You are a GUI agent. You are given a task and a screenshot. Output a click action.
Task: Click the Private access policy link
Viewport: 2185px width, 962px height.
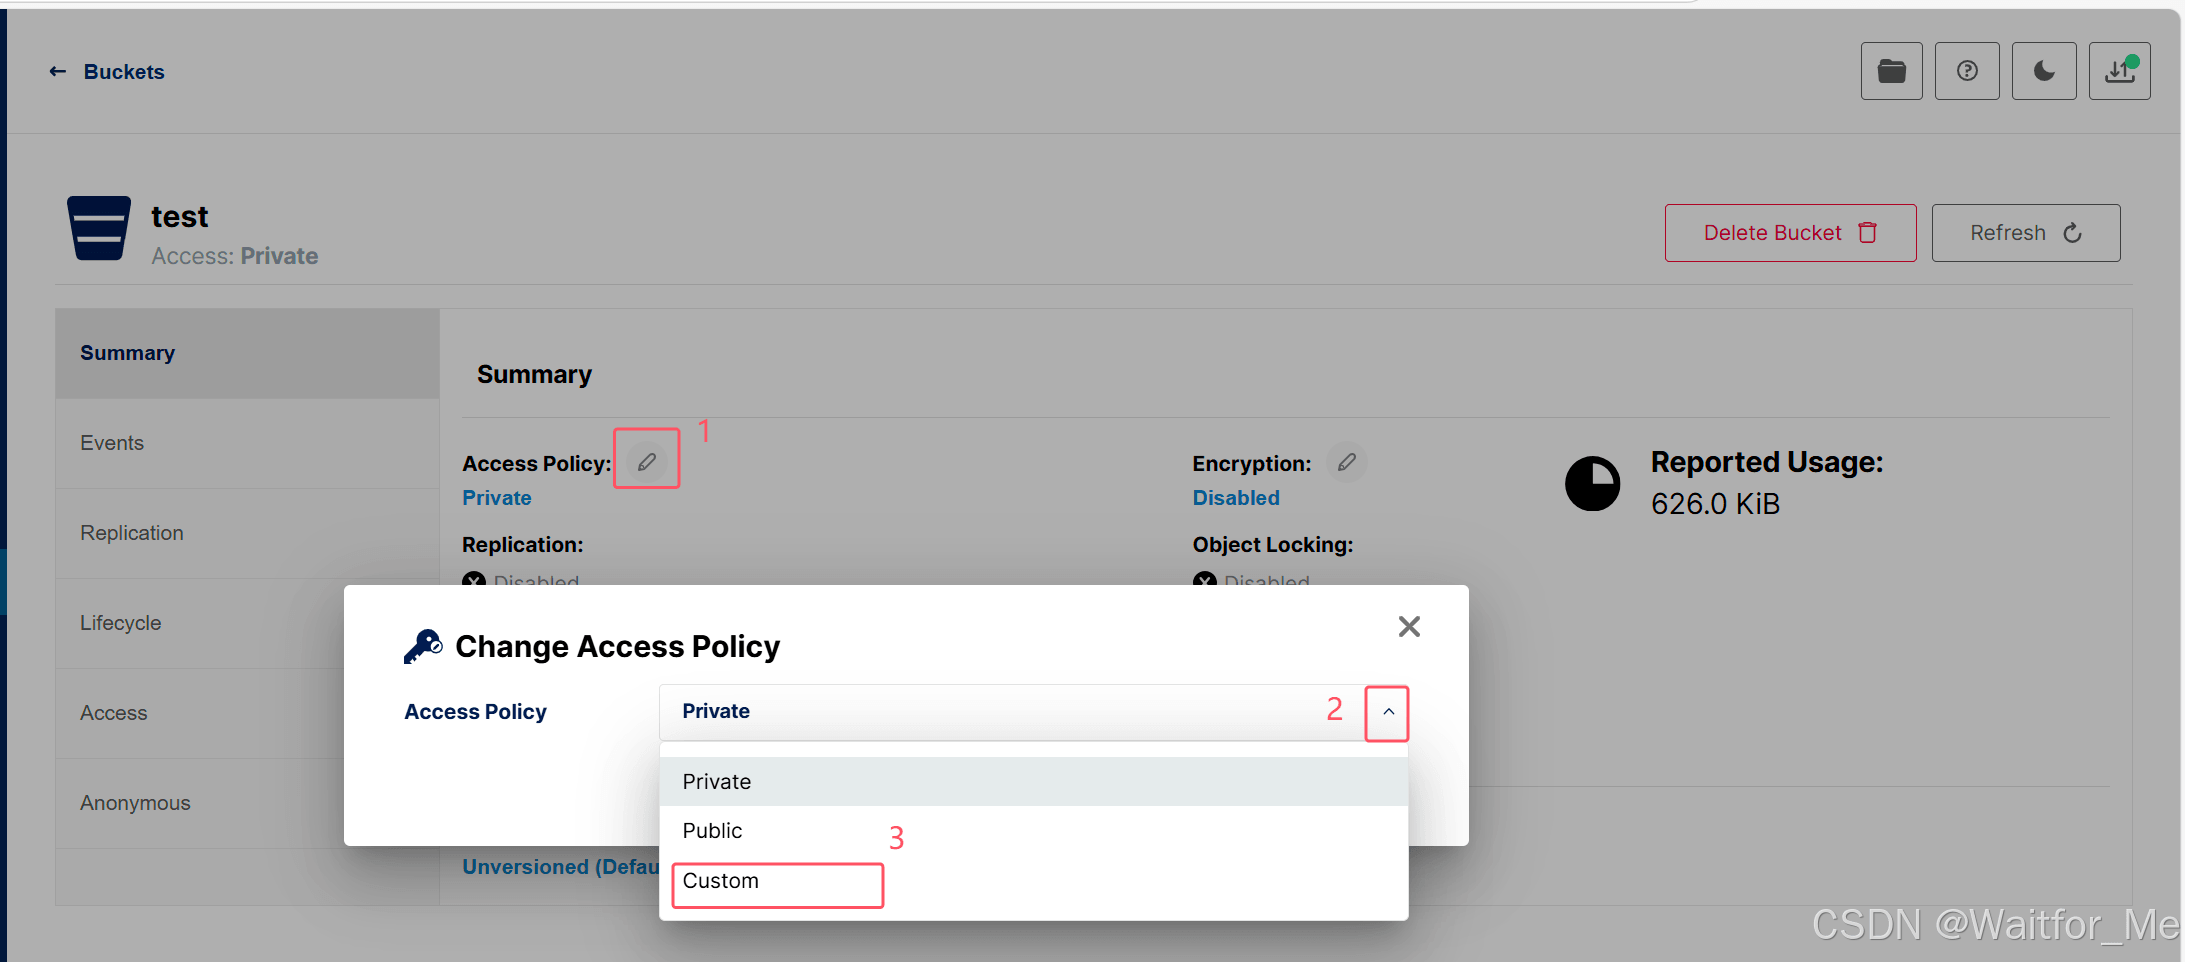tap(497, 498)
